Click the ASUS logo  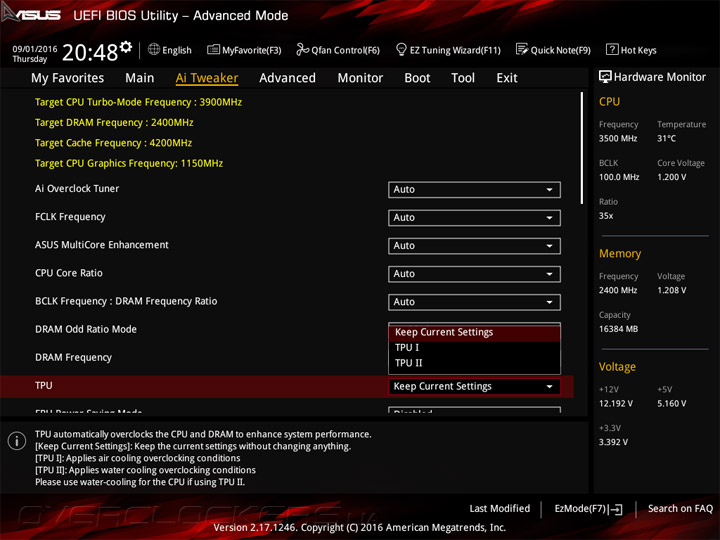pyautogui.click(x=31, y=14)
